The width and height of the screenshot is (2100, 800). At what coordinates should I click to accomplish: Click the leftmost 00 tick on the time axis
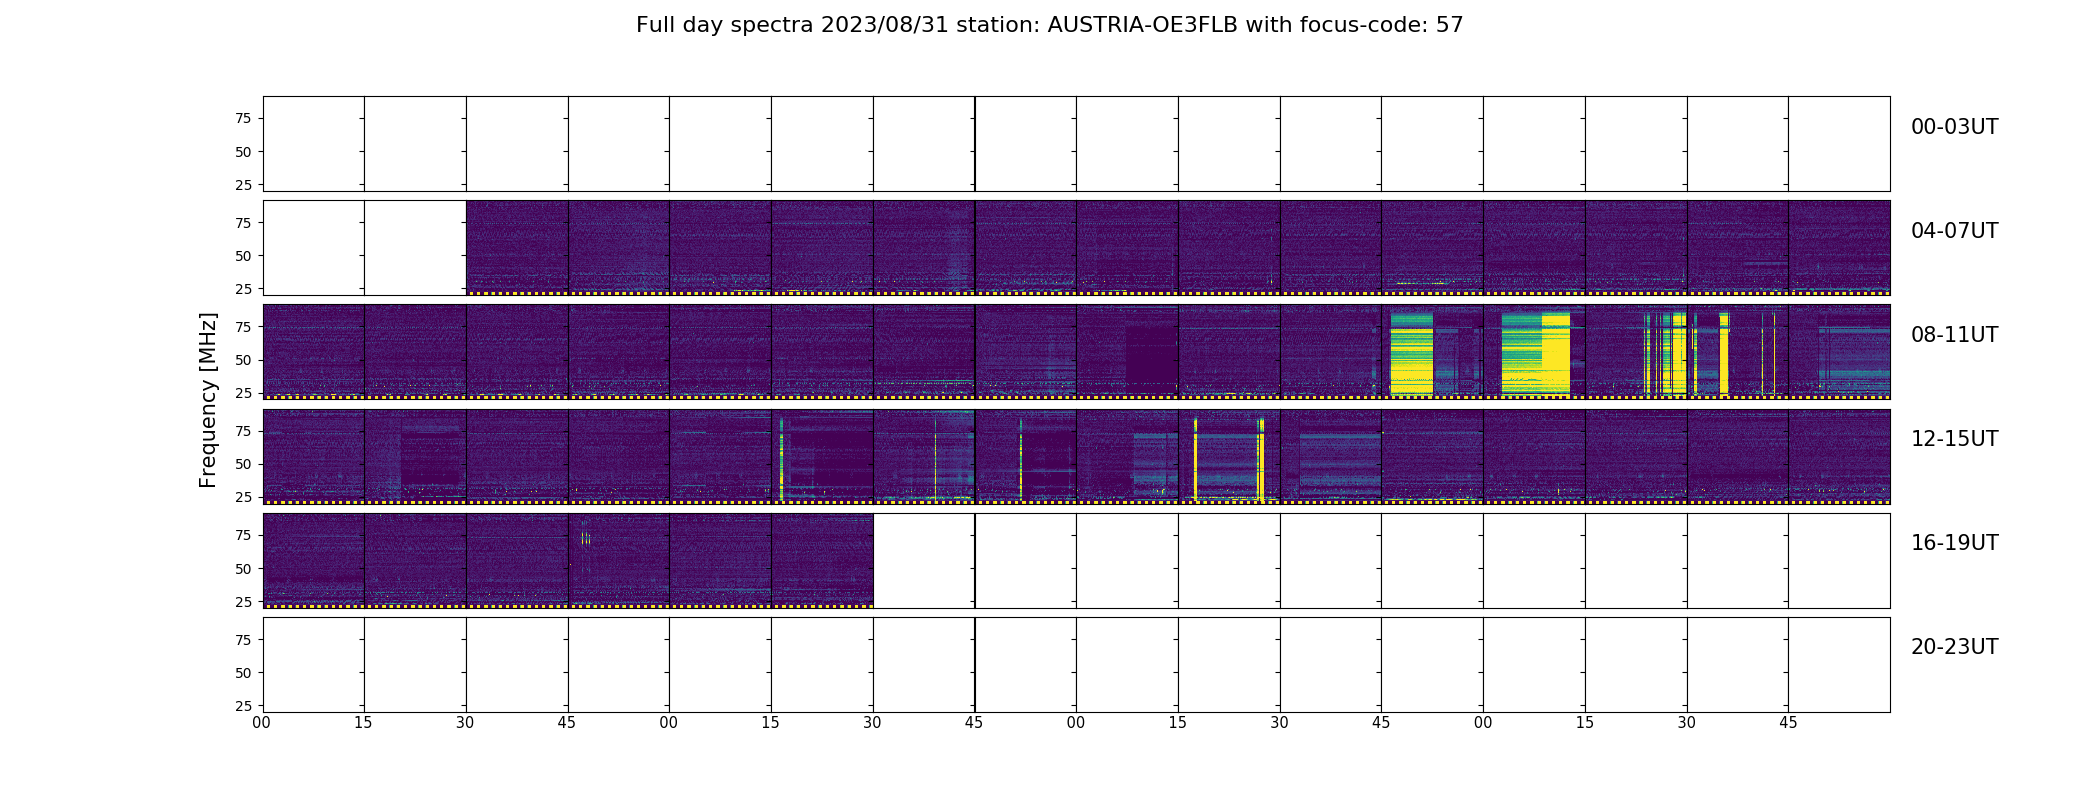click(262, 723)
